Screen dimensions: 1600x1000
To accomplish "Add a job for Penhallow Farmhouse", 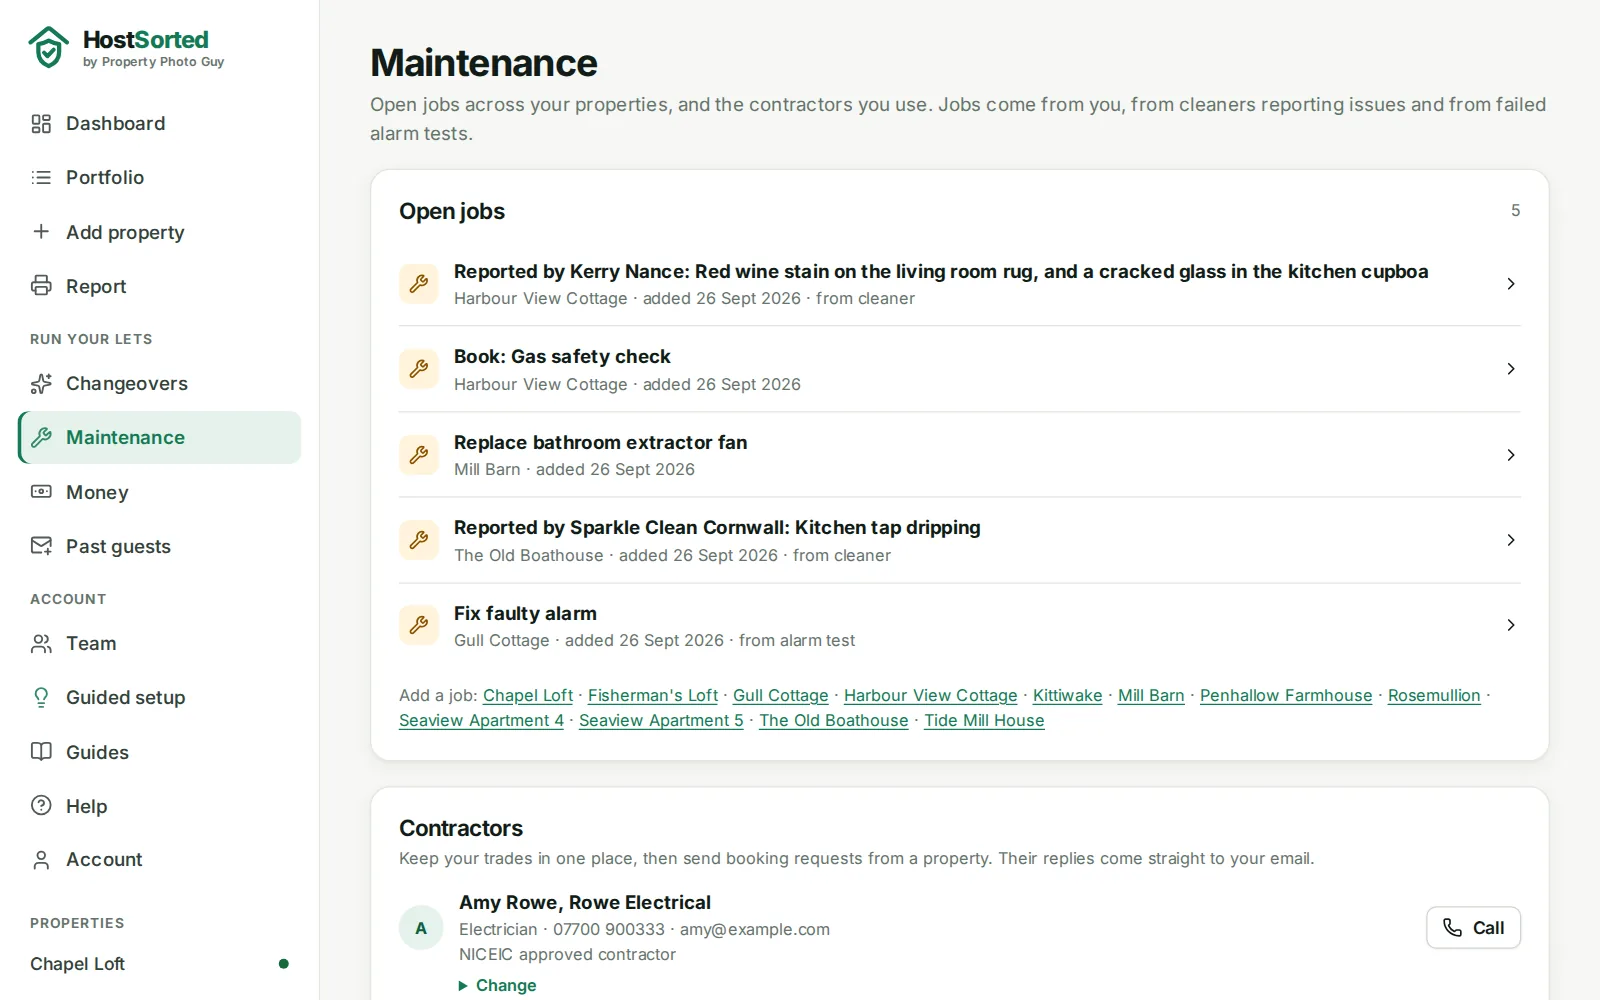I will tap(1286, 695).
